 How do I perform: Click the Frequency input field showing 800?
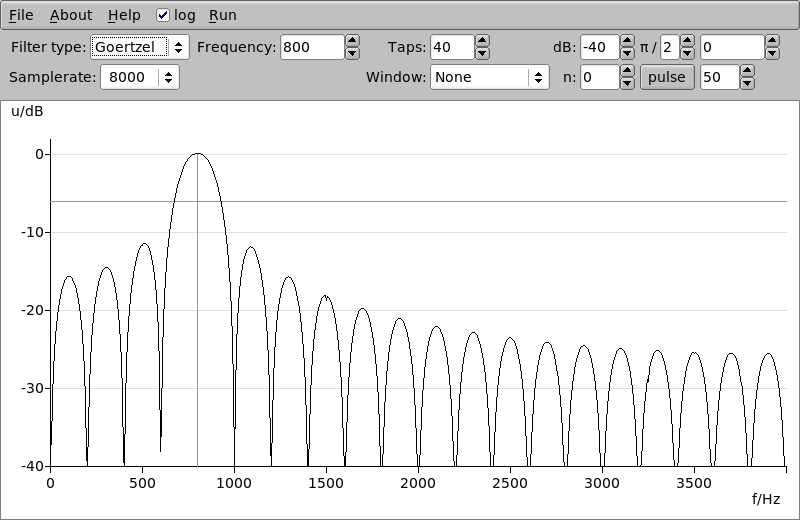(312, 47)
